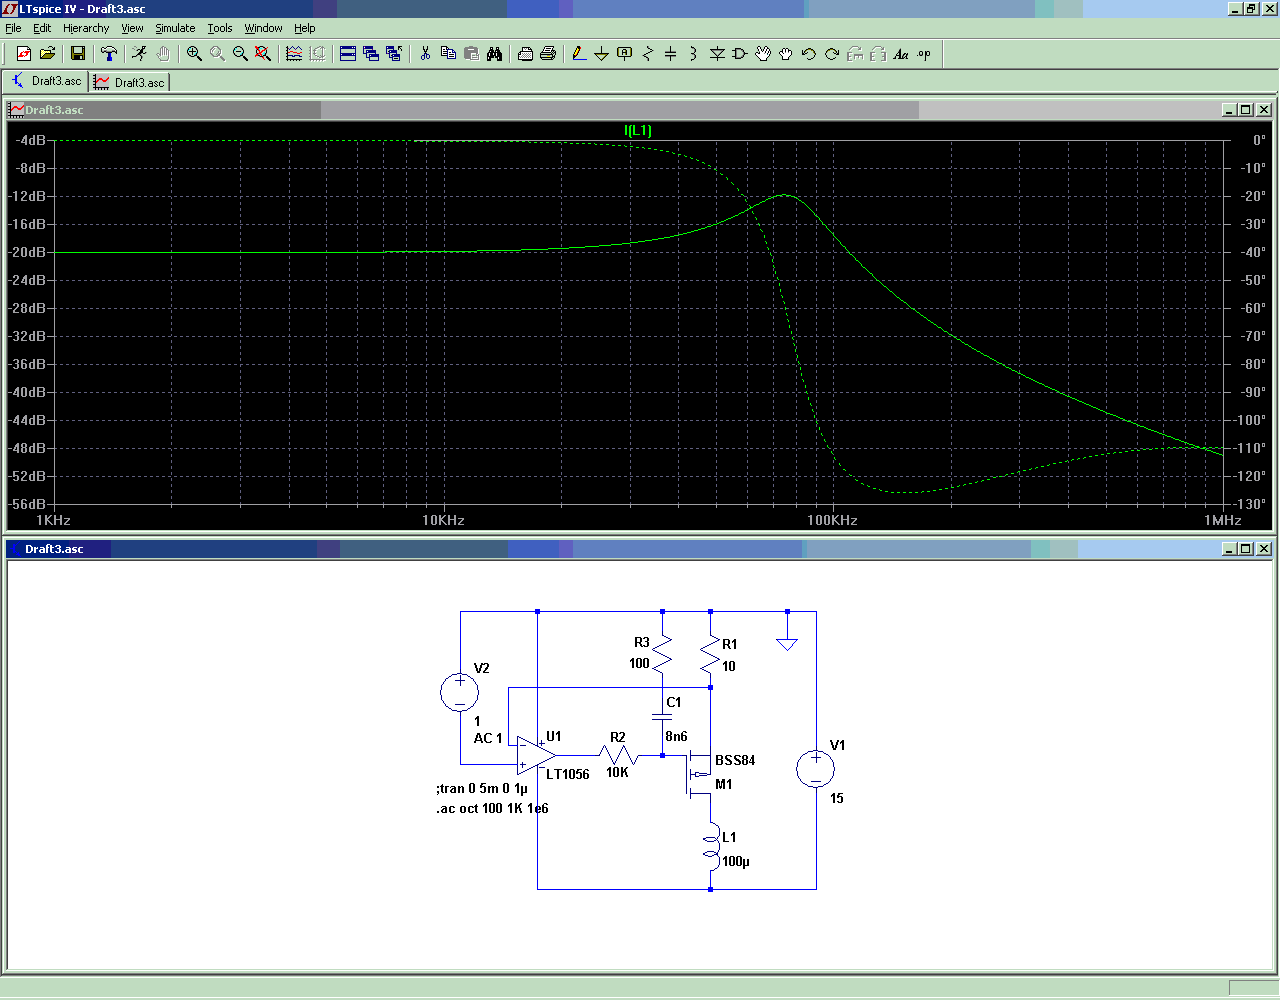Select the Place Capacitor tool
The width and height of the screenshot is (1280, 1000).
pyautogui.click(x=671, y=54)
